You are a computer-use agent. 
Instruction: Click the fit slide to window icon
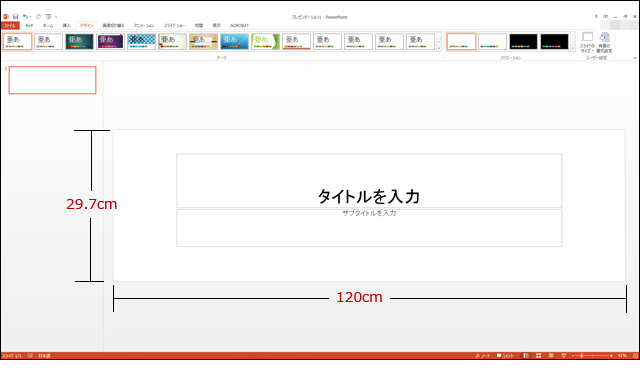(635, 356)
